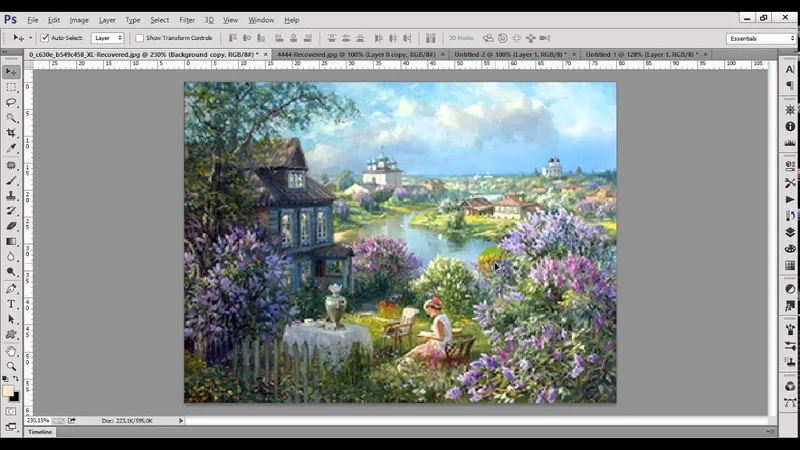
Task: Enable Show Transform Controls checkbox
Action: 139,38
